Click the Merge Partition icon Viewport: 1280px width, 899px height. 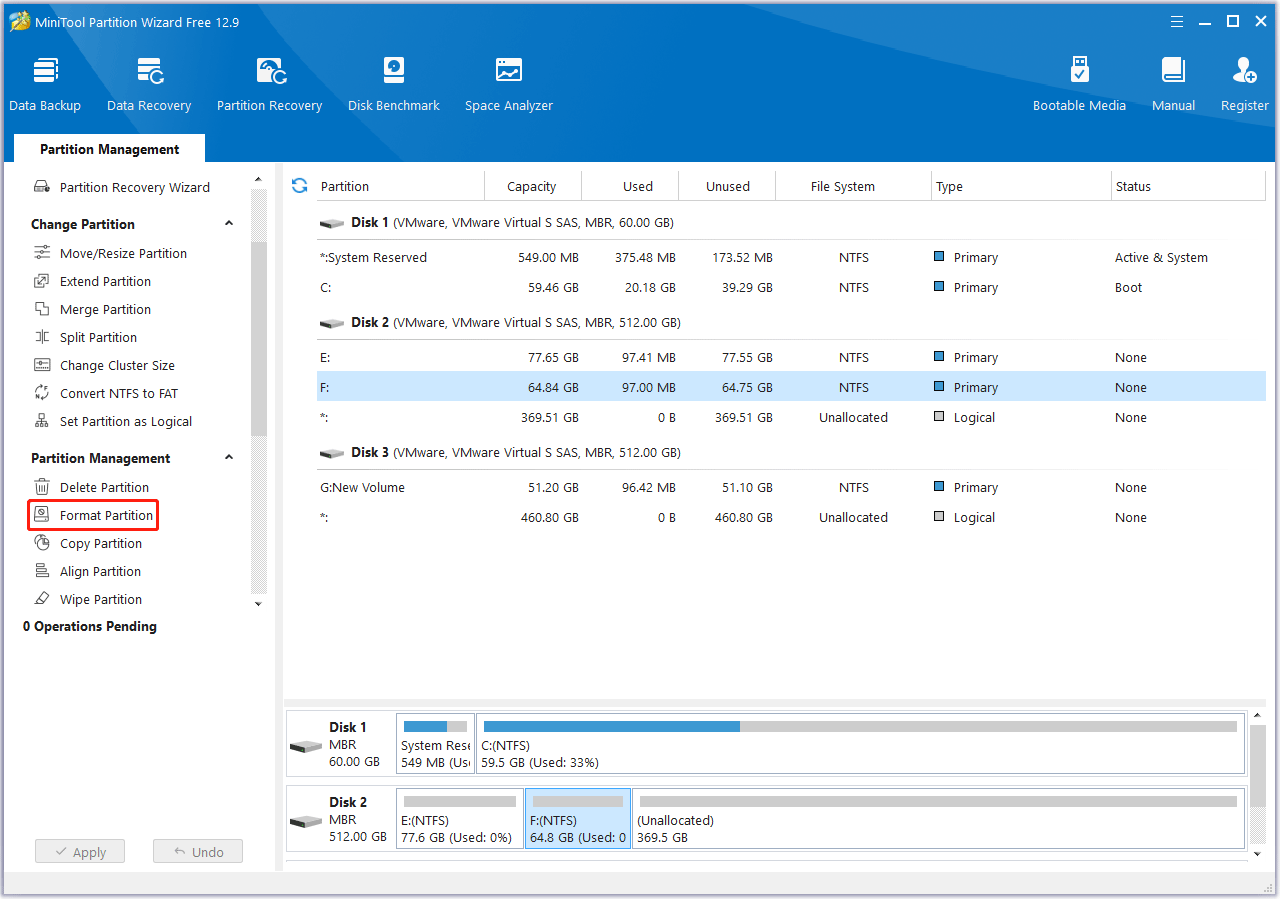click(x=42, y=309)
